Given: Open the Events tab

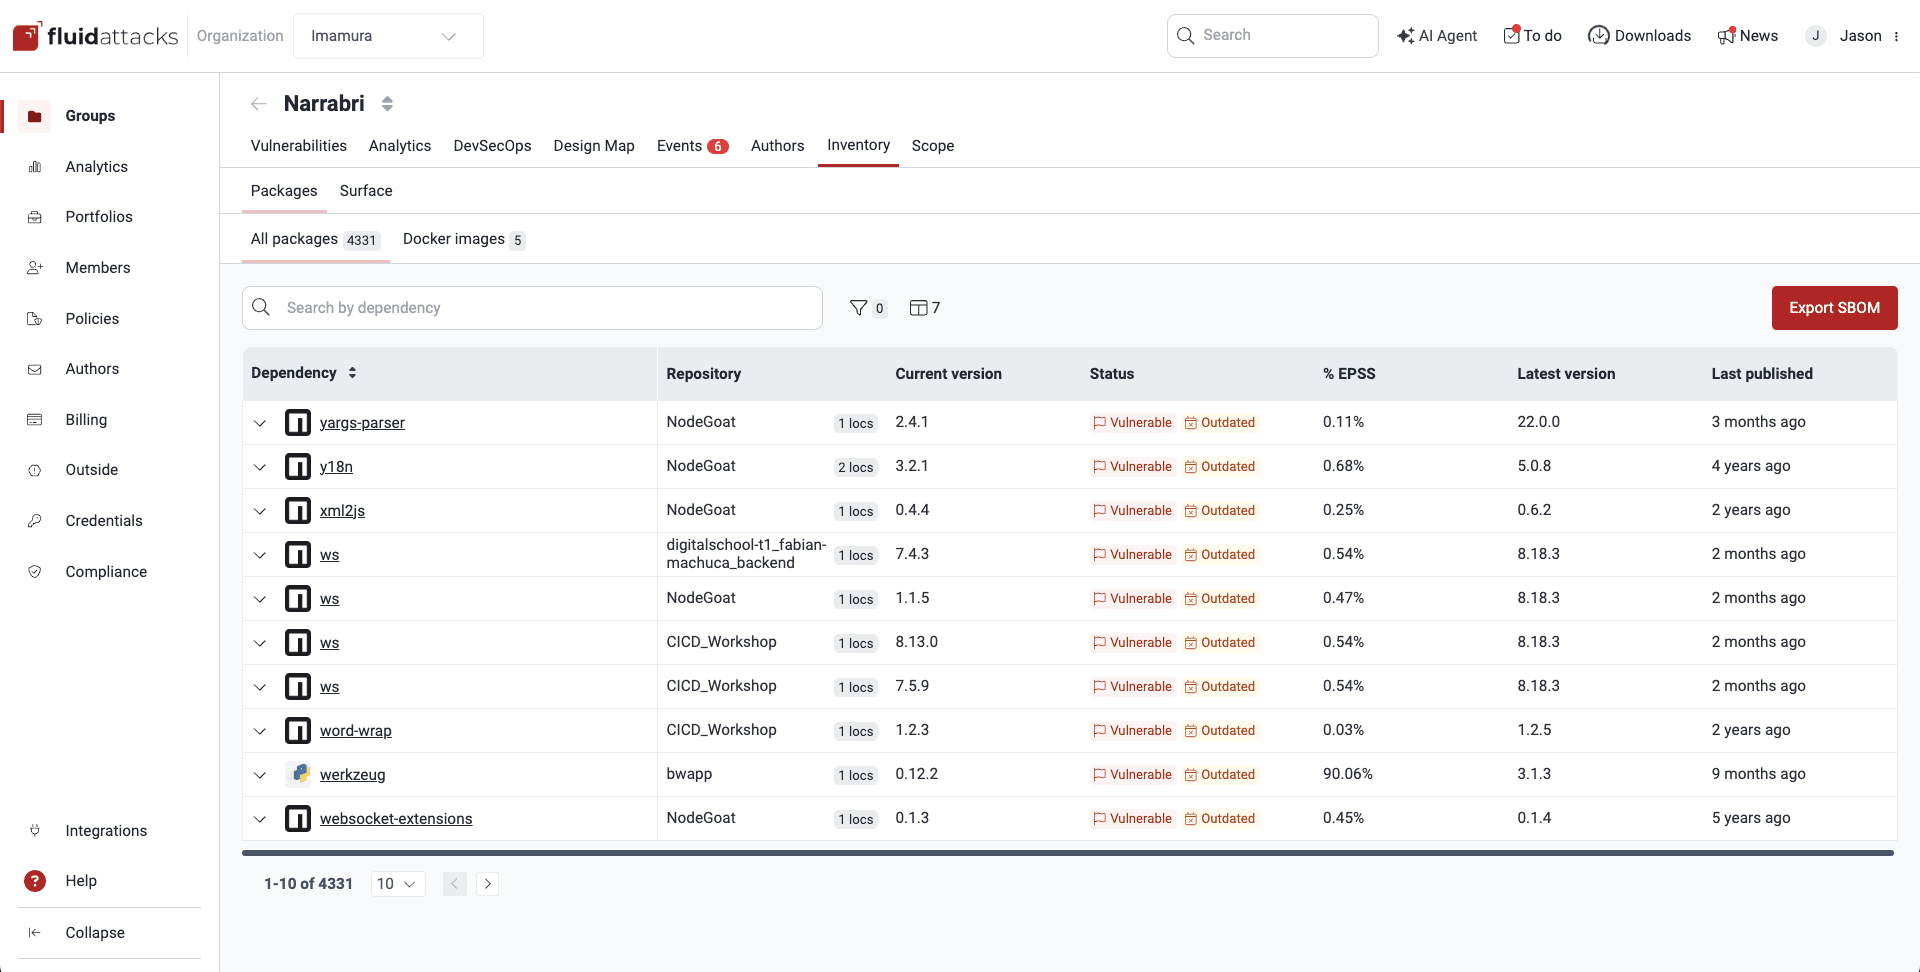Looking at the screenshot, I should pyautogui.click(x=692, y=146).
